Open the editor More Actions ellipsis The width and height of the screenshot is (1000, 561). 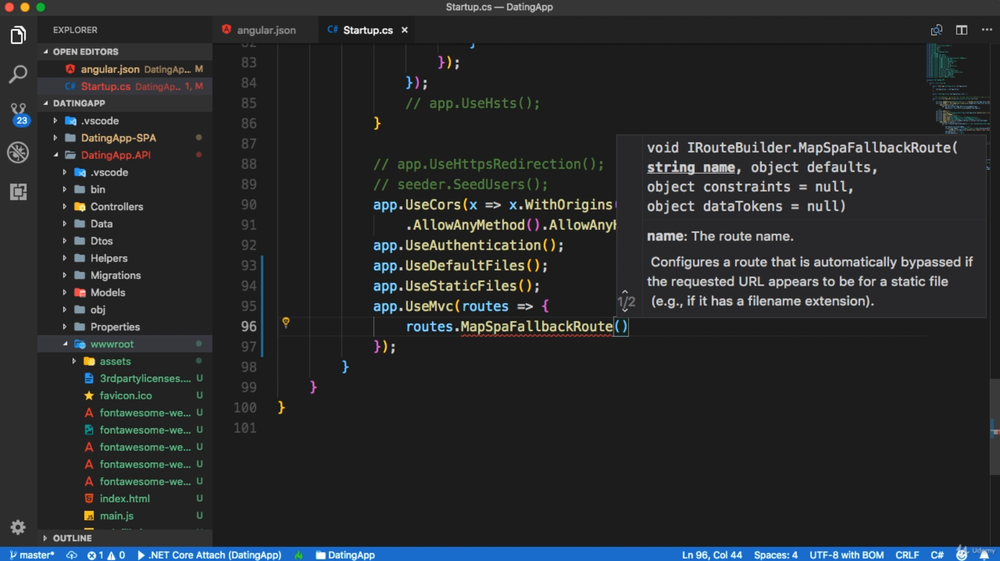(x=986, y=30)
